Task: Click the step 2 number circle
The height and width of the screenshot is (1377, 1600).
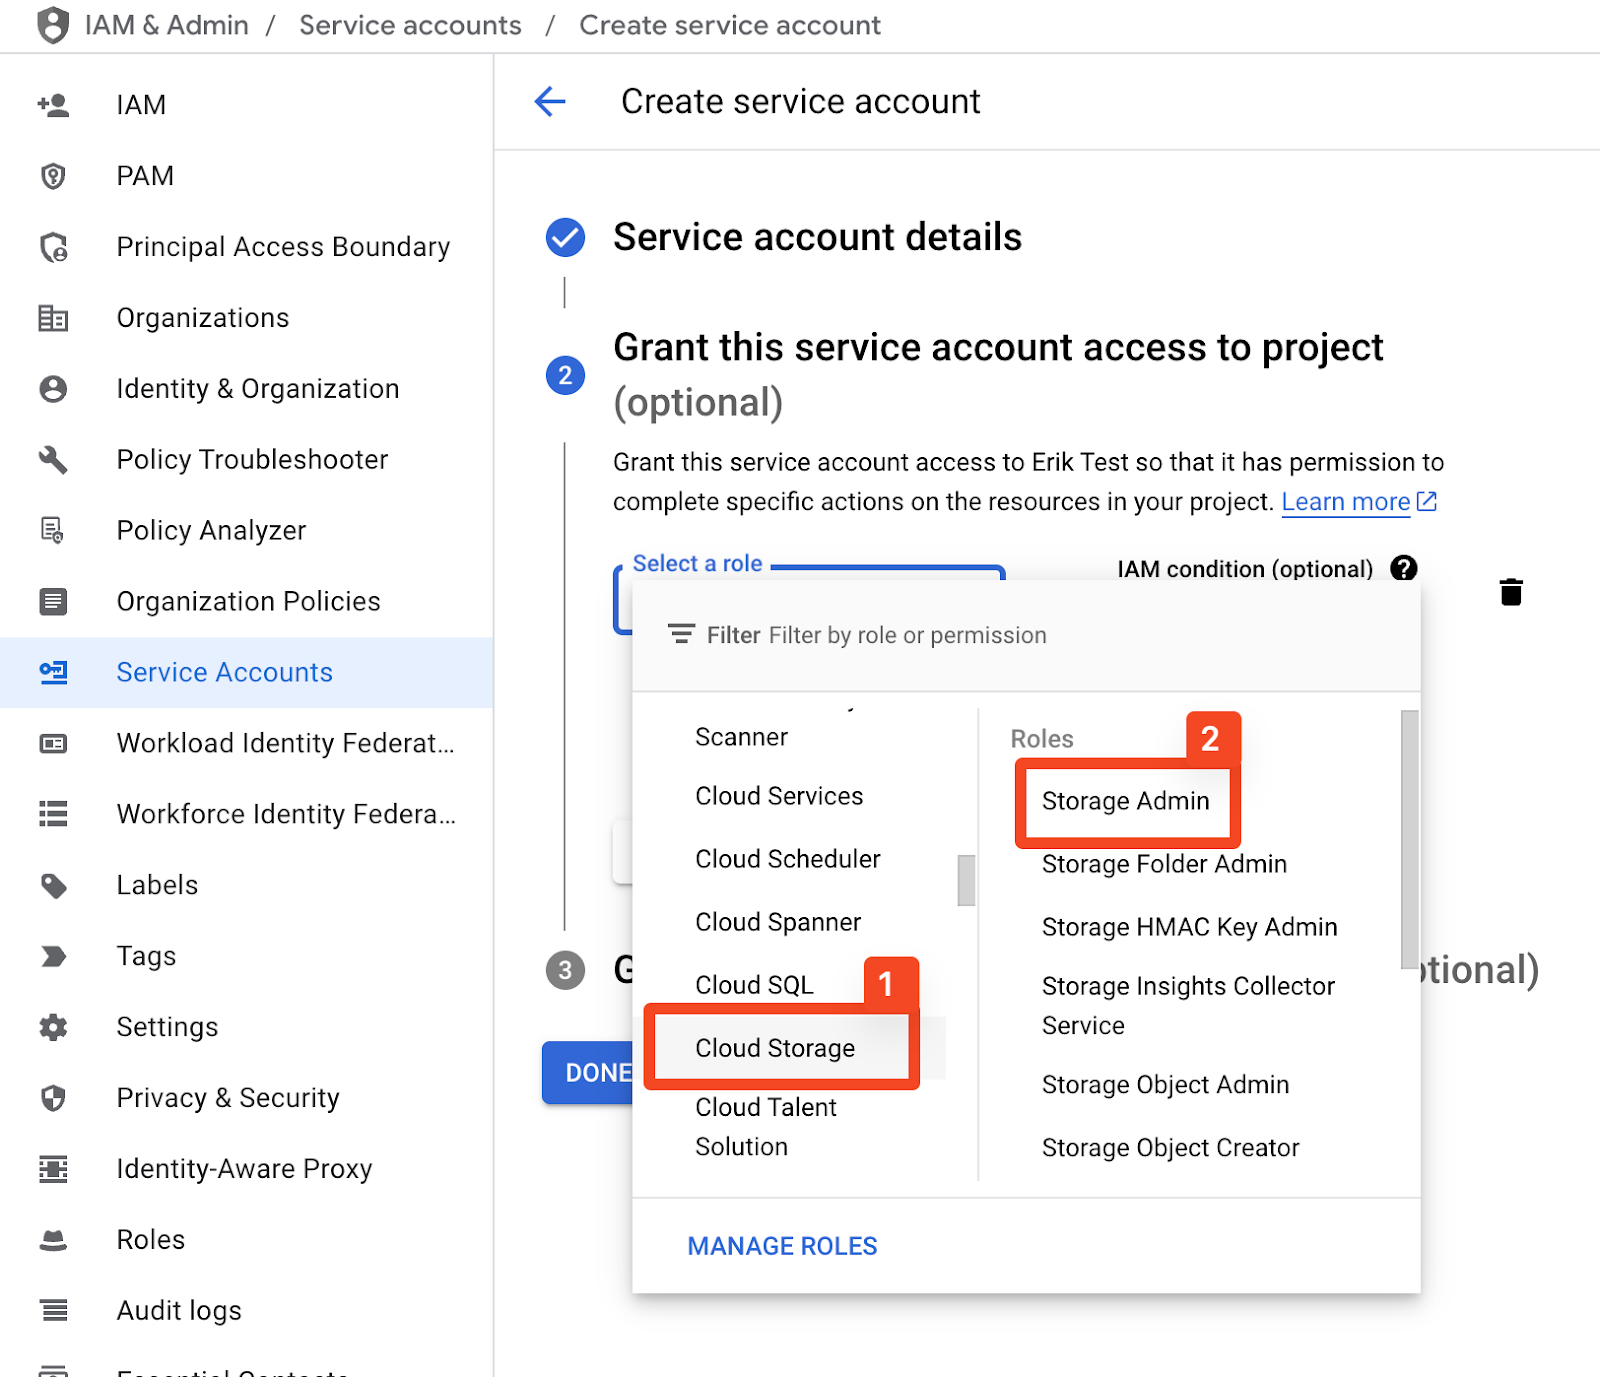Action: pos(565,375)
